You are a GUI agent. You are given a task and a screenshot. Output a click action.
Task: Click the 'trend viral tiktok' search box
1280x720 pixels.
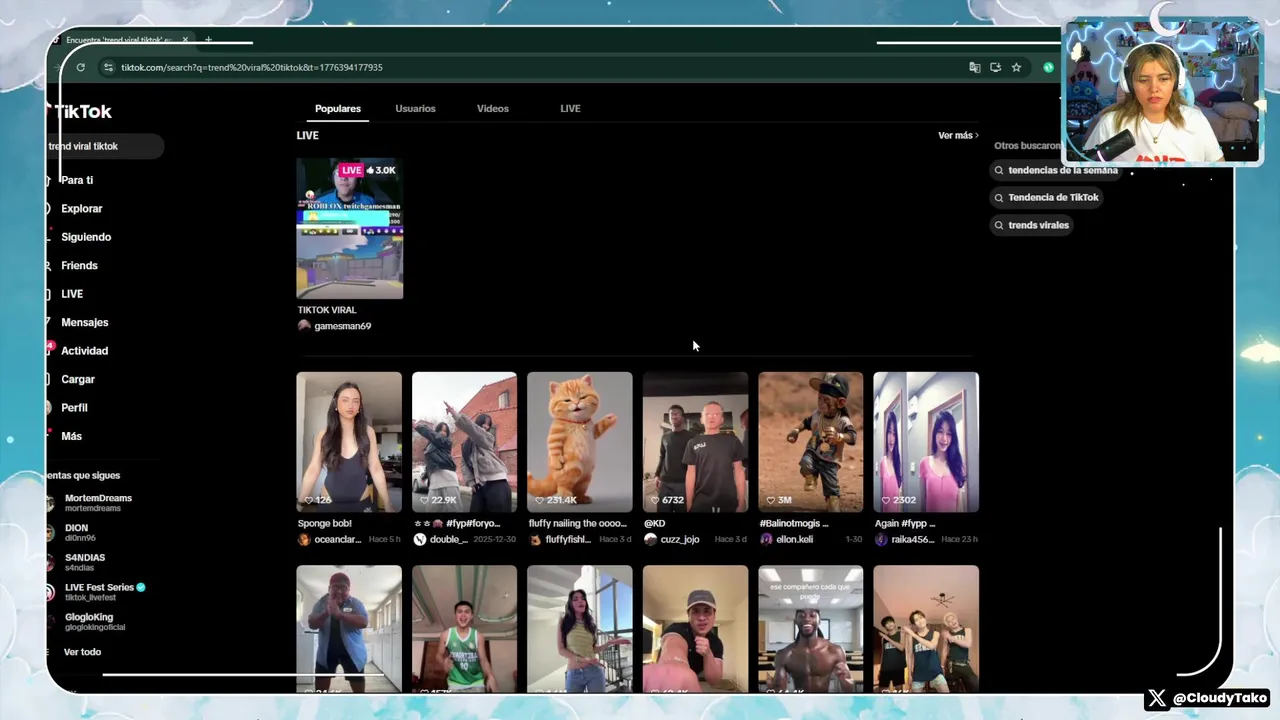pos(104,146)
